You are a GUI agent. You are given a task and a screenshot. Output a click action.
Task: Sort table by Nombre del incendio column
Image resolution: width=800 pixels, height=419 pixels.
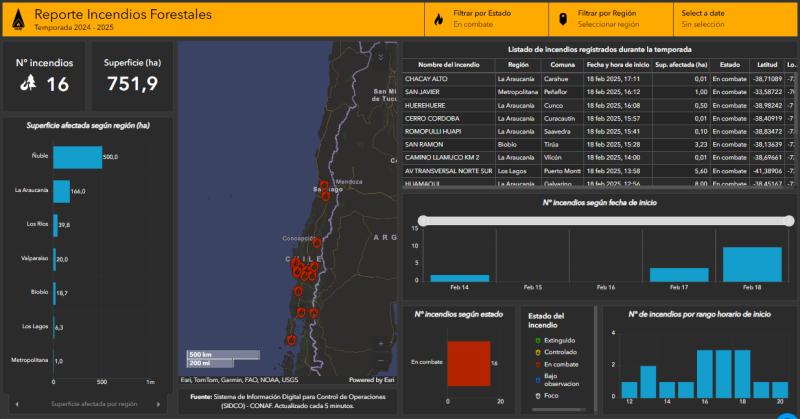point(448,65)
